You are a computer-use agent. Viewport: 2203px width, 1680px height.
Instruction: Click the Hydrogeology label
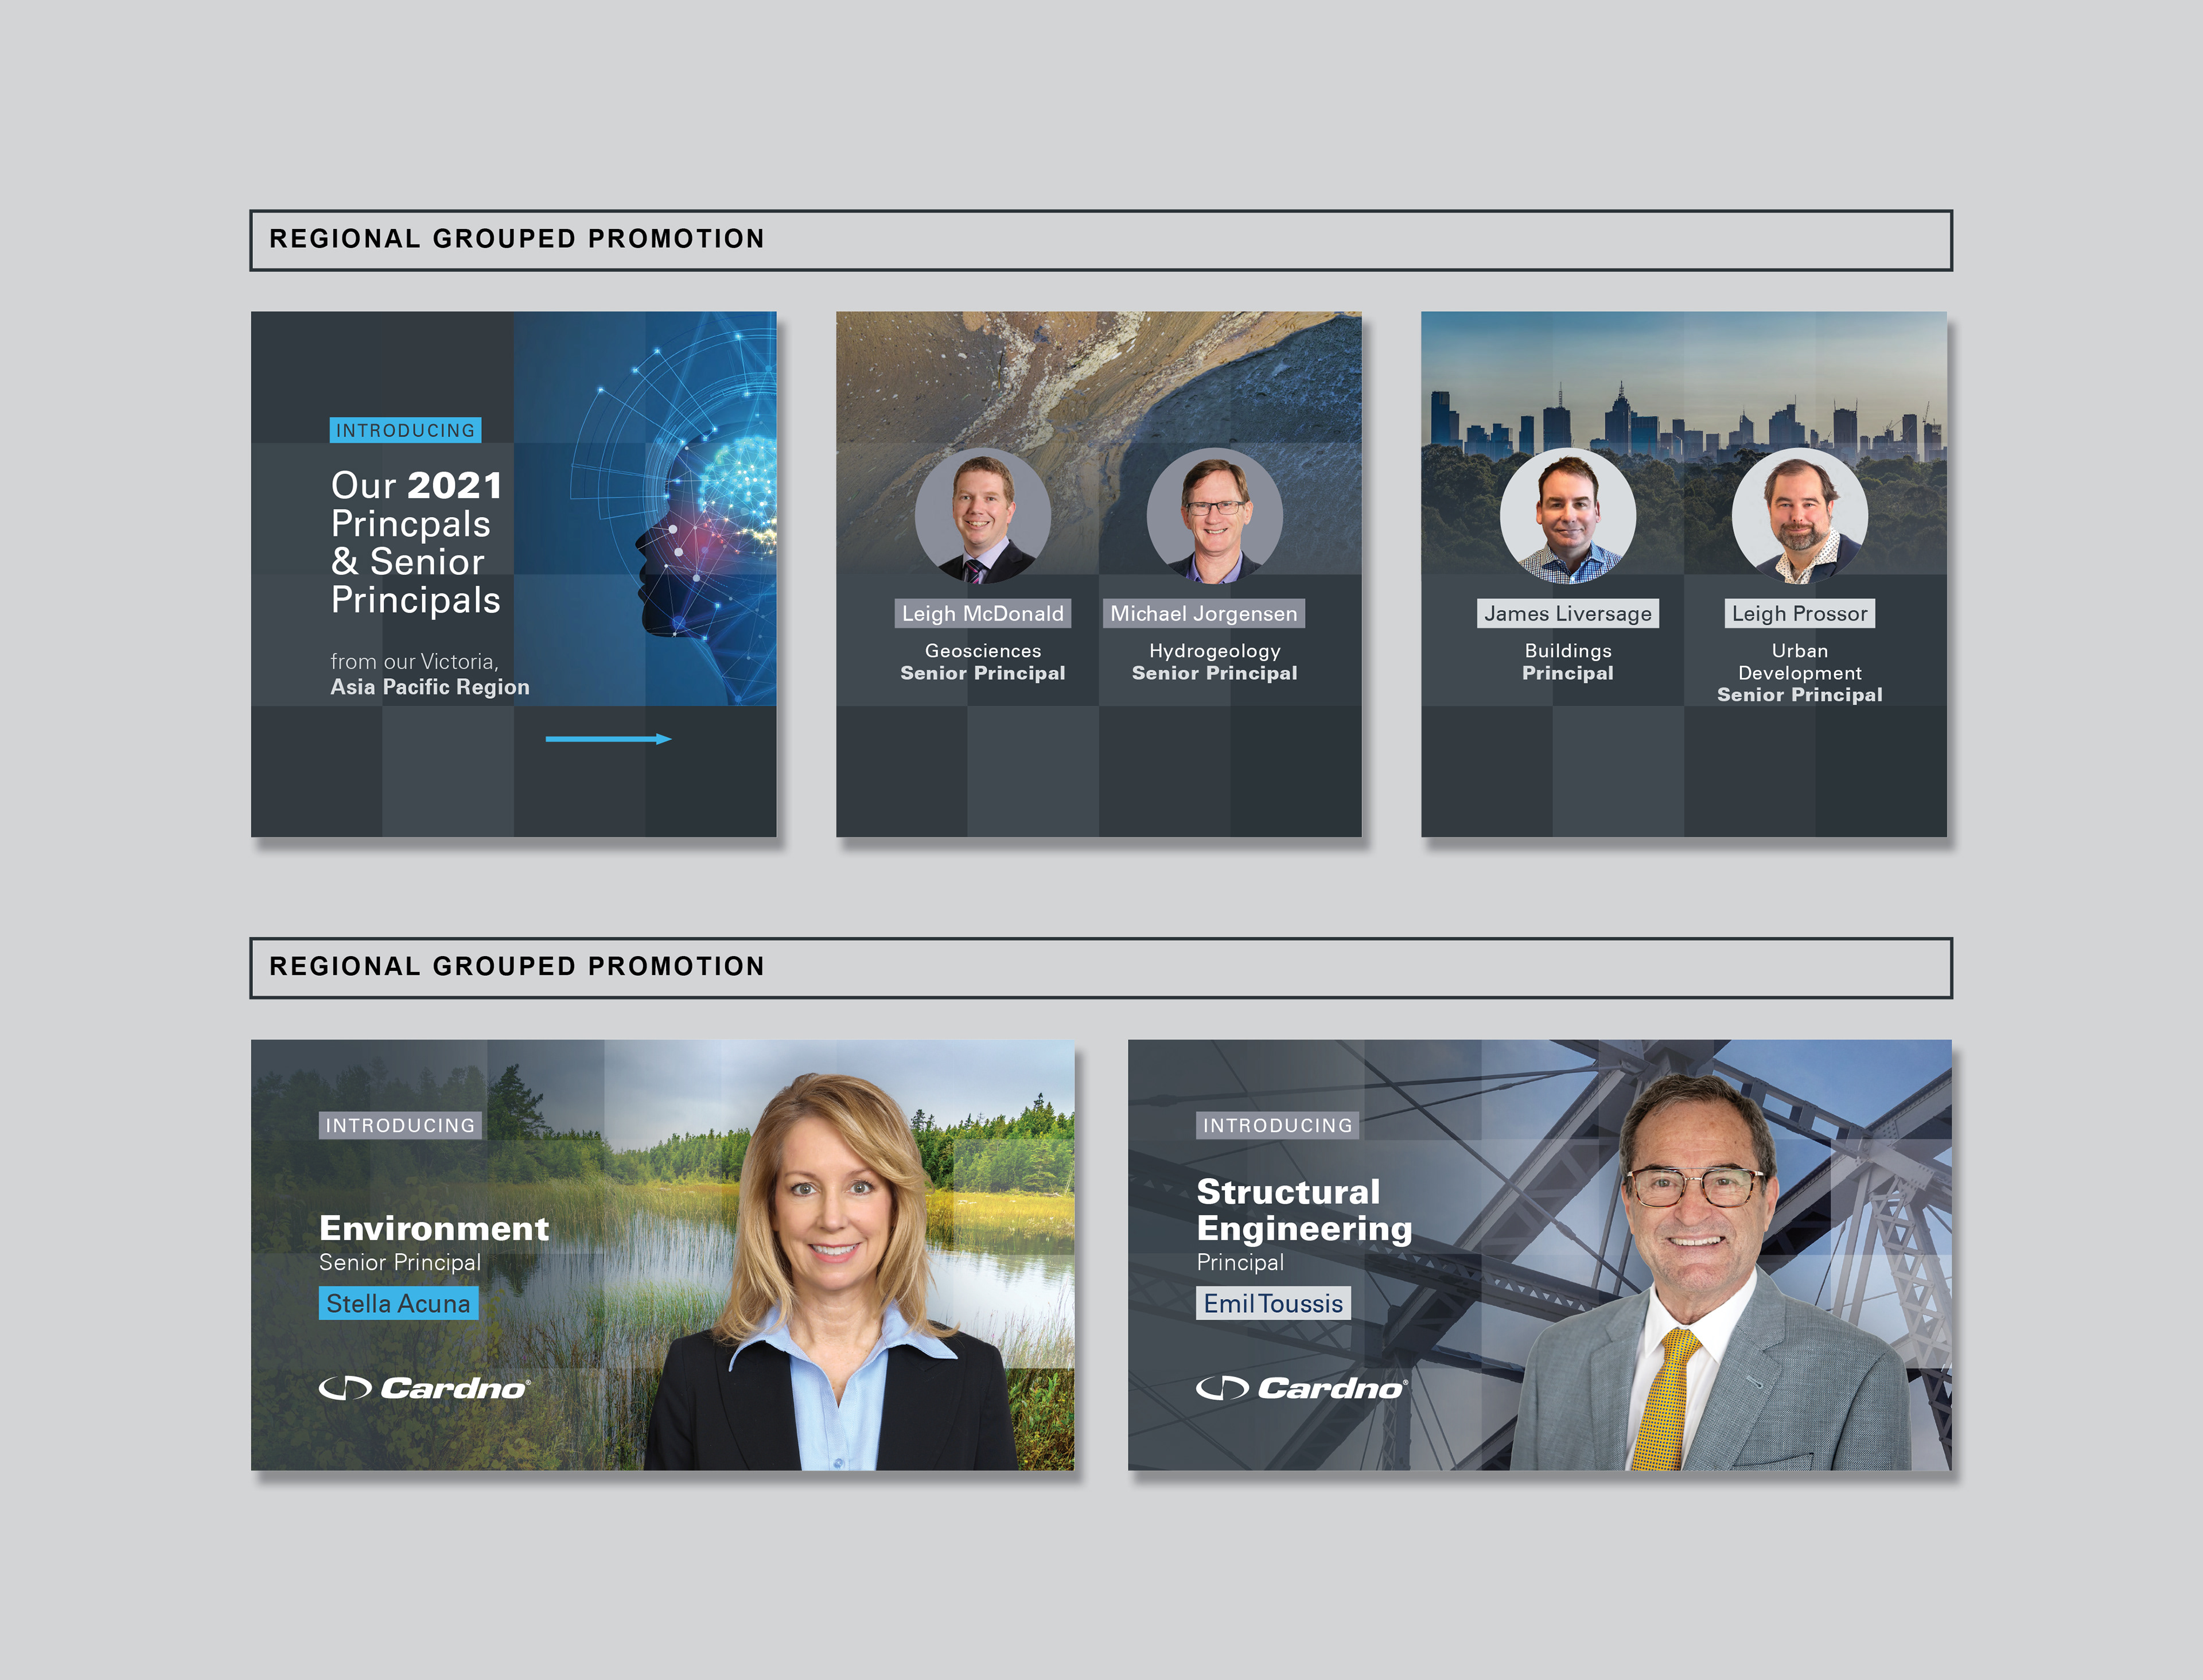pyautogui.click(x=1214, y=651)
